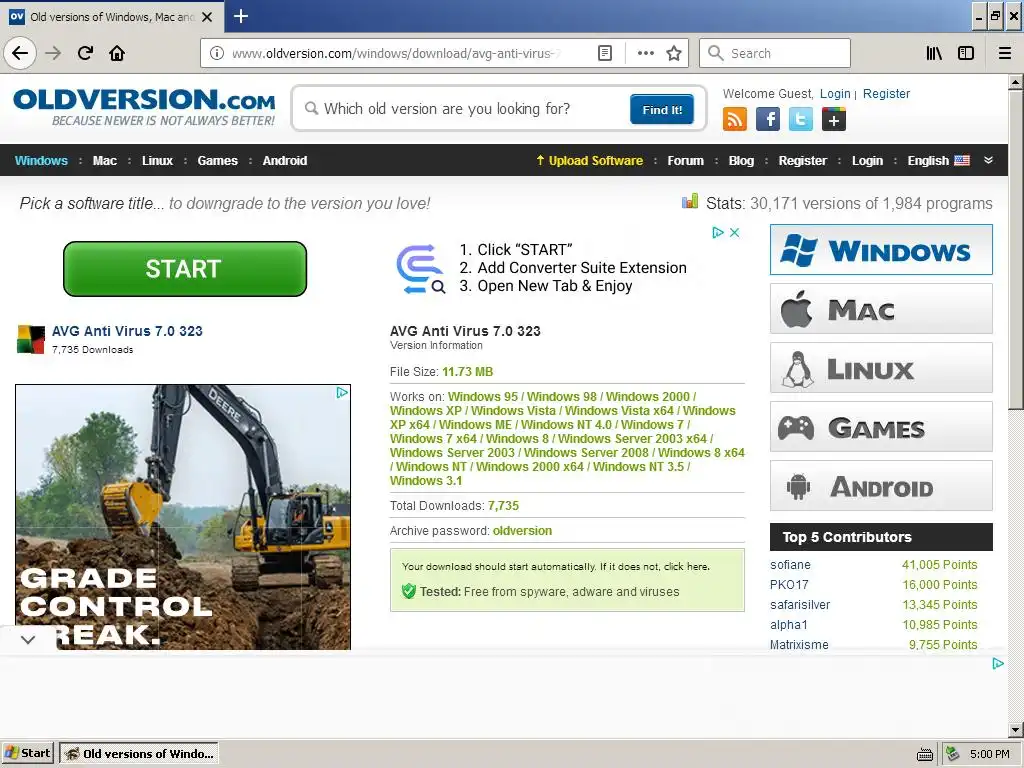Select Android in the navigation bar
The image size is (1024, 768).
[x=285, y=161]
